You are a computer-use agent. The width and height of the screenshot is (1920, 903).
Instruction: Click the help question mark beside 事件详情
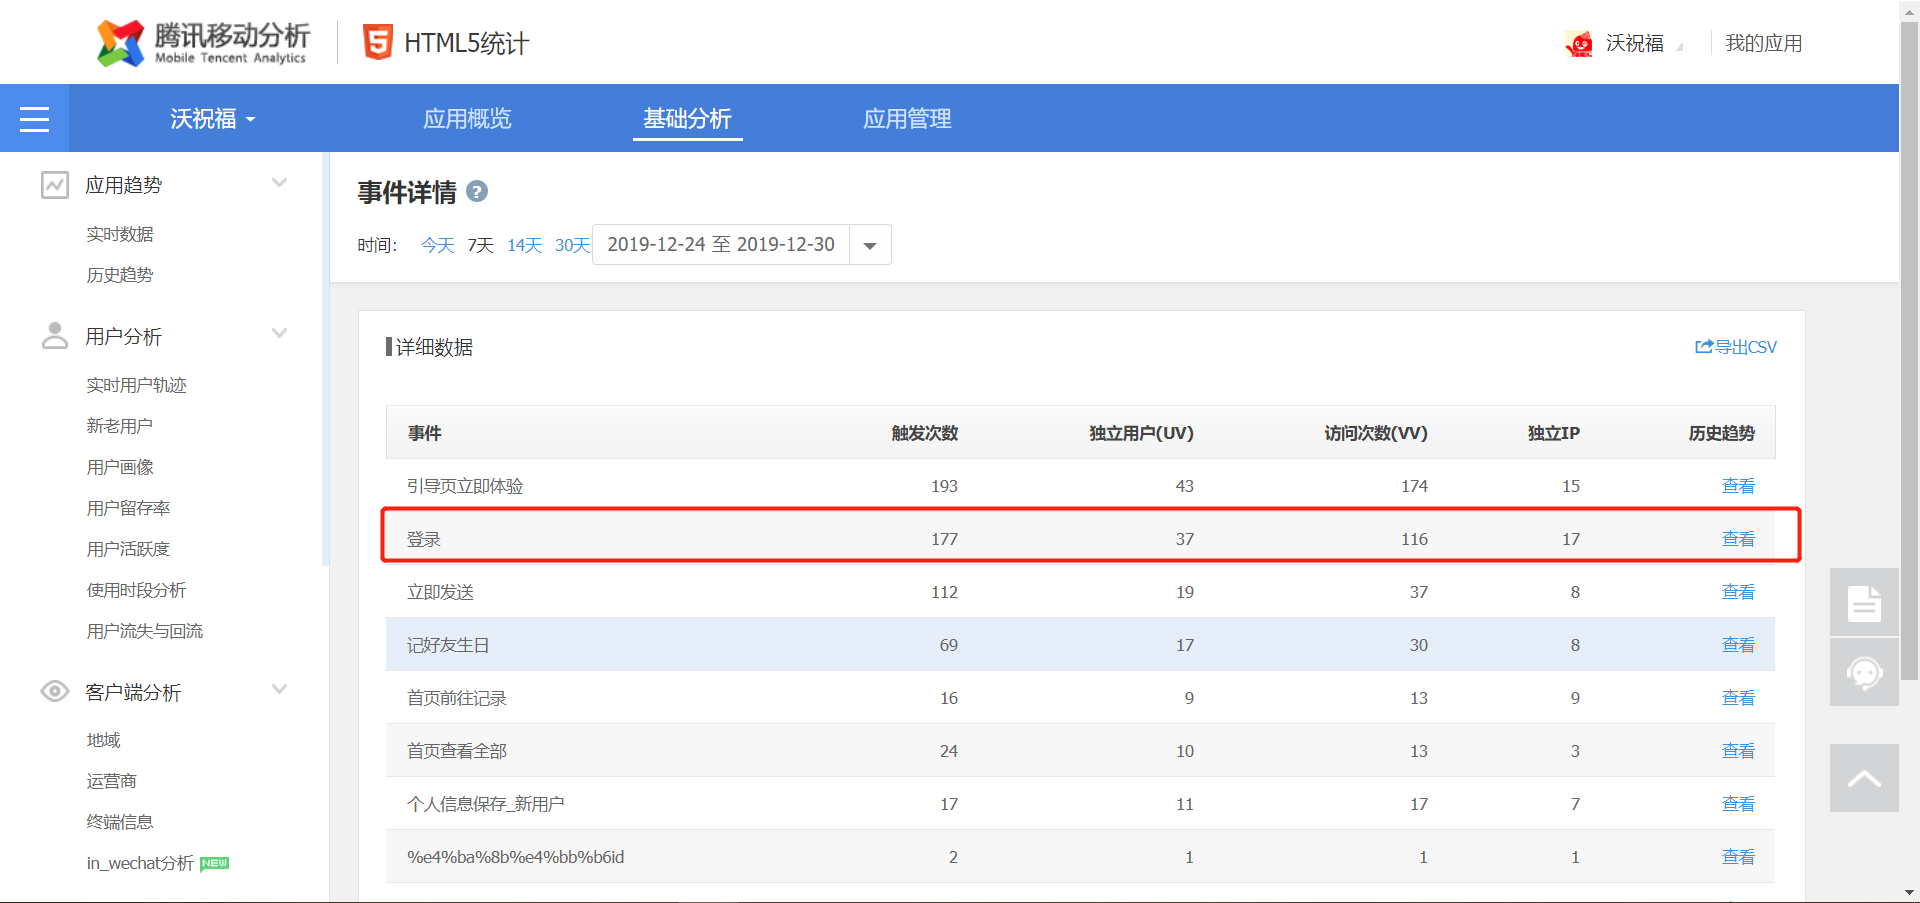click(x=477, y=191)
